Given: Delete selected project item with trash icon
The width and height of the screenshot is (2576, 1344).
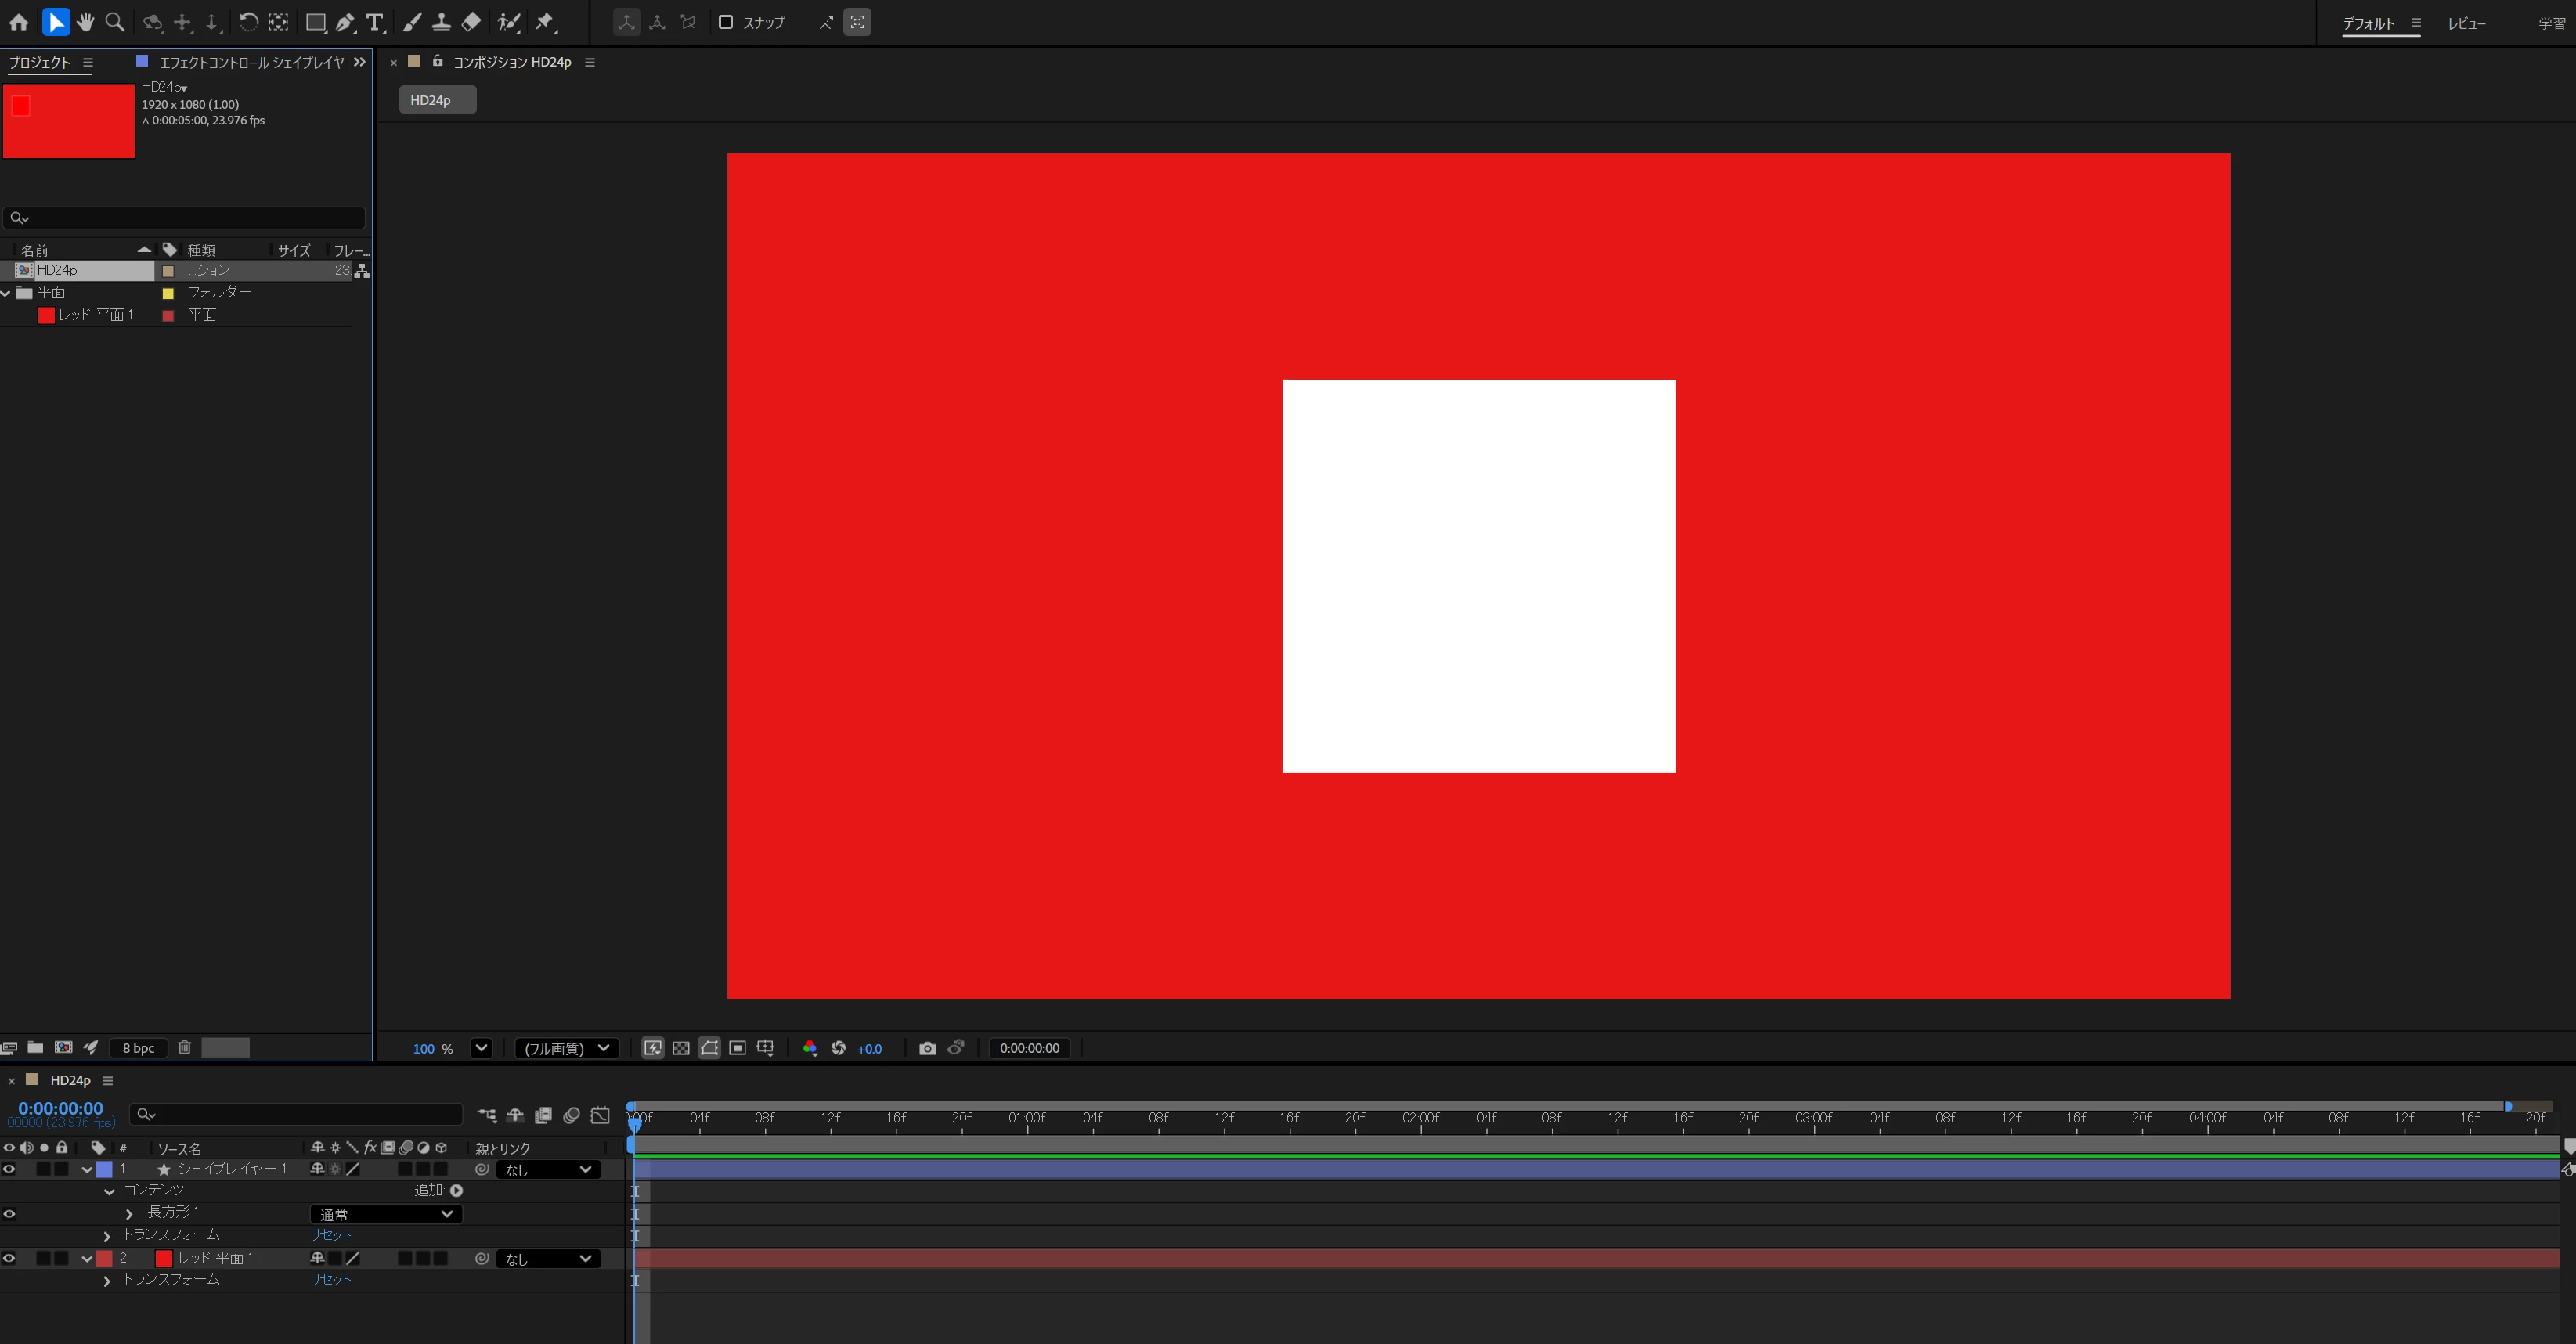Looking at the screenshot, I should 184,1047.
